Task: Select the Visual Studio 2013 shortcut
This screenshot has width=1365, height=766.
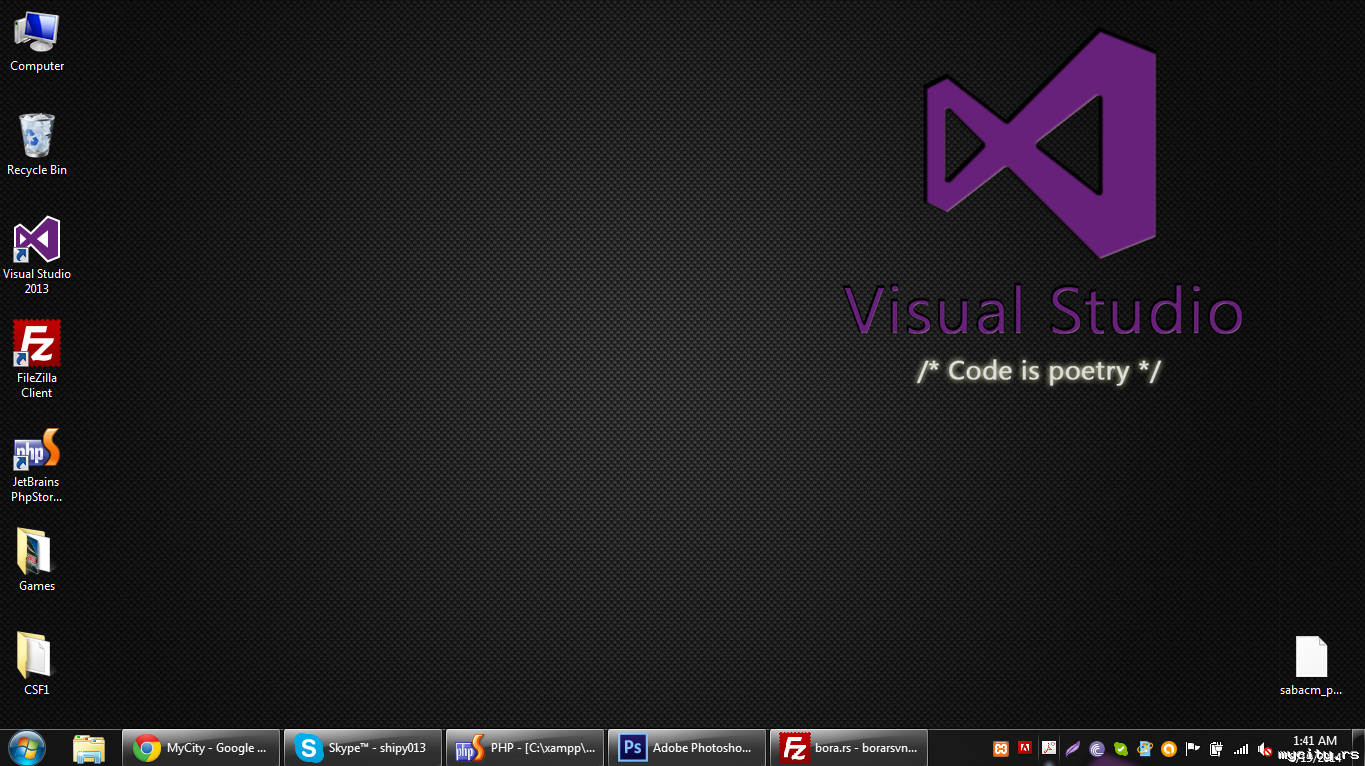Action: tap(37, 256)
